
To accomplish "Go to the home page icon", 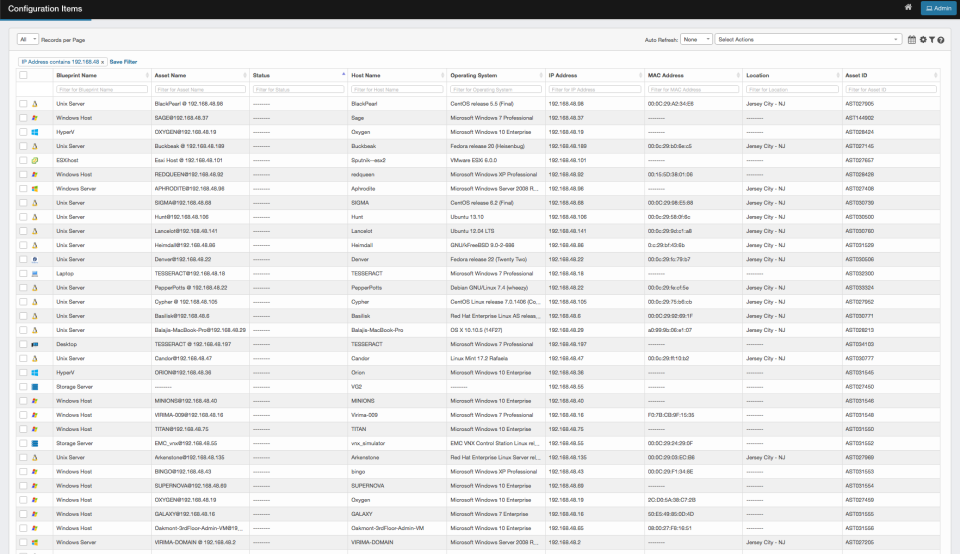I will click(908, 7).
